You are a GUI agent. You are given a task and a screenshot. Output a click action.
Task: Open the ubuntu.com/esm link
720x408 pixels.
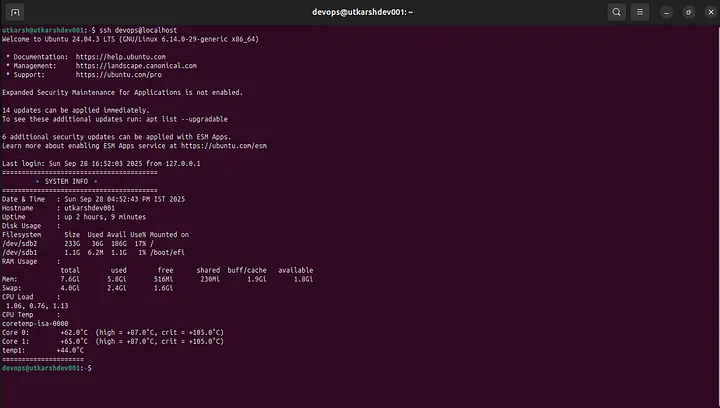224,145
